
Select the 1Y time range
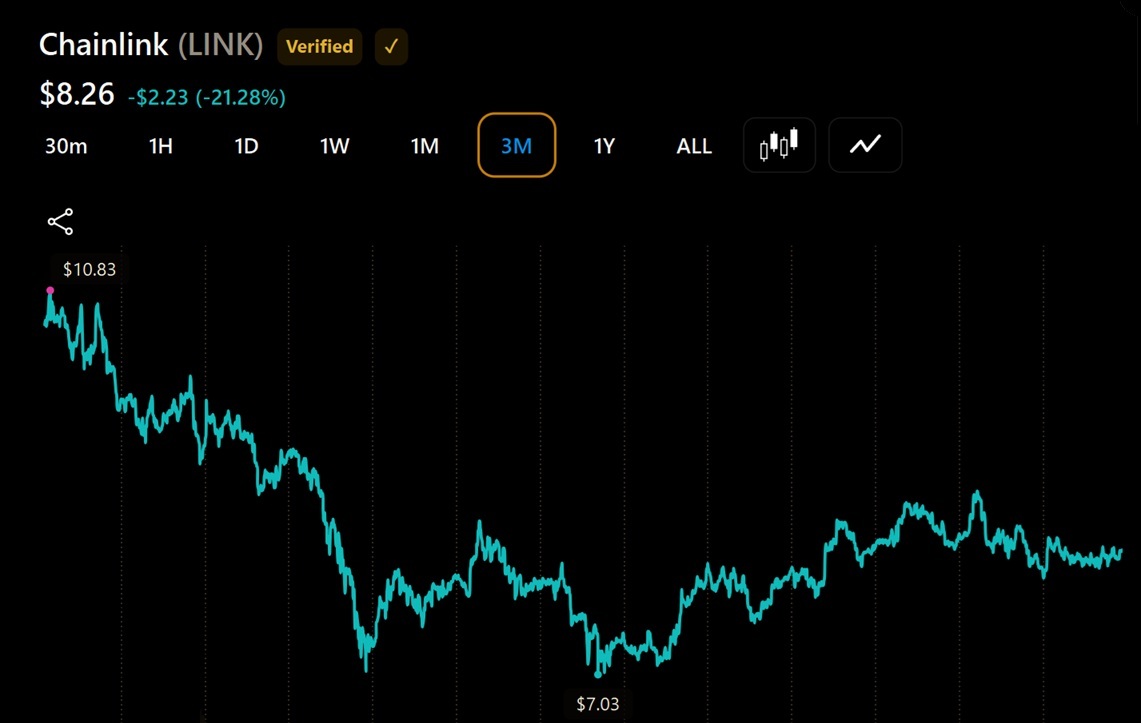click(604, 146)
